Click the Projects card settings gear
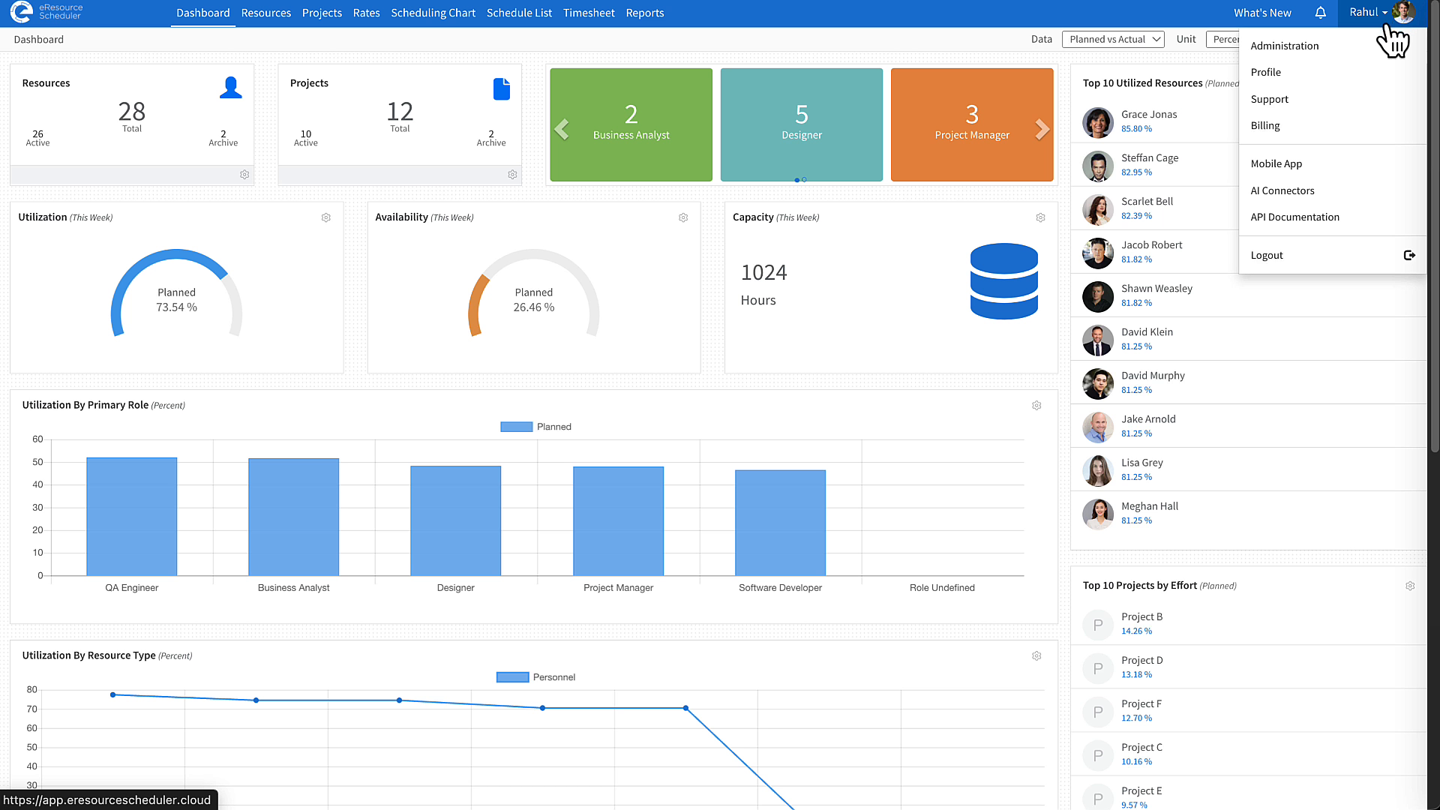1440x810 pixels. point(512,175)
